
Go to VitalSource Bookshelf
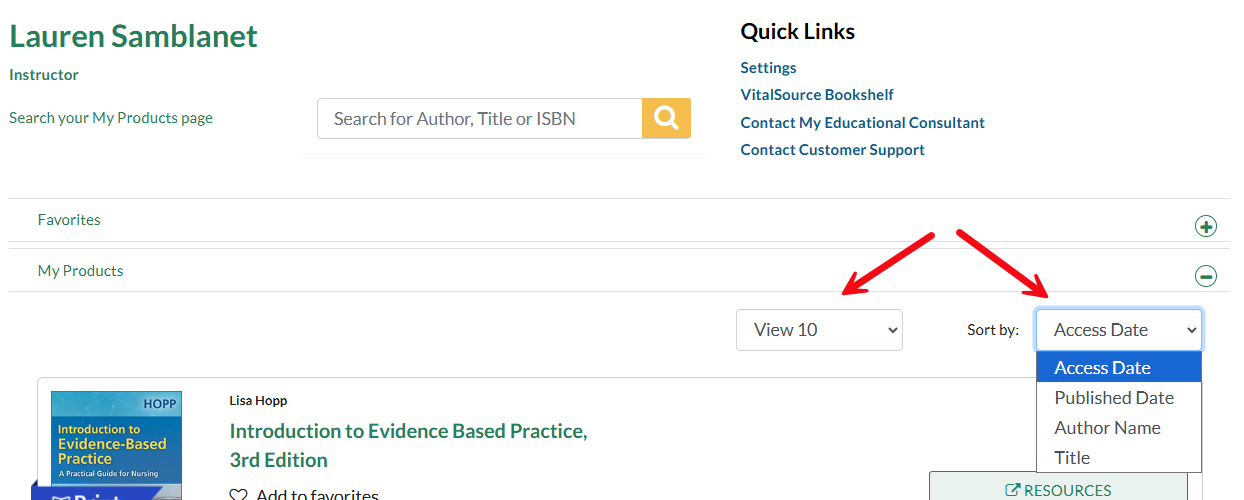817,95
